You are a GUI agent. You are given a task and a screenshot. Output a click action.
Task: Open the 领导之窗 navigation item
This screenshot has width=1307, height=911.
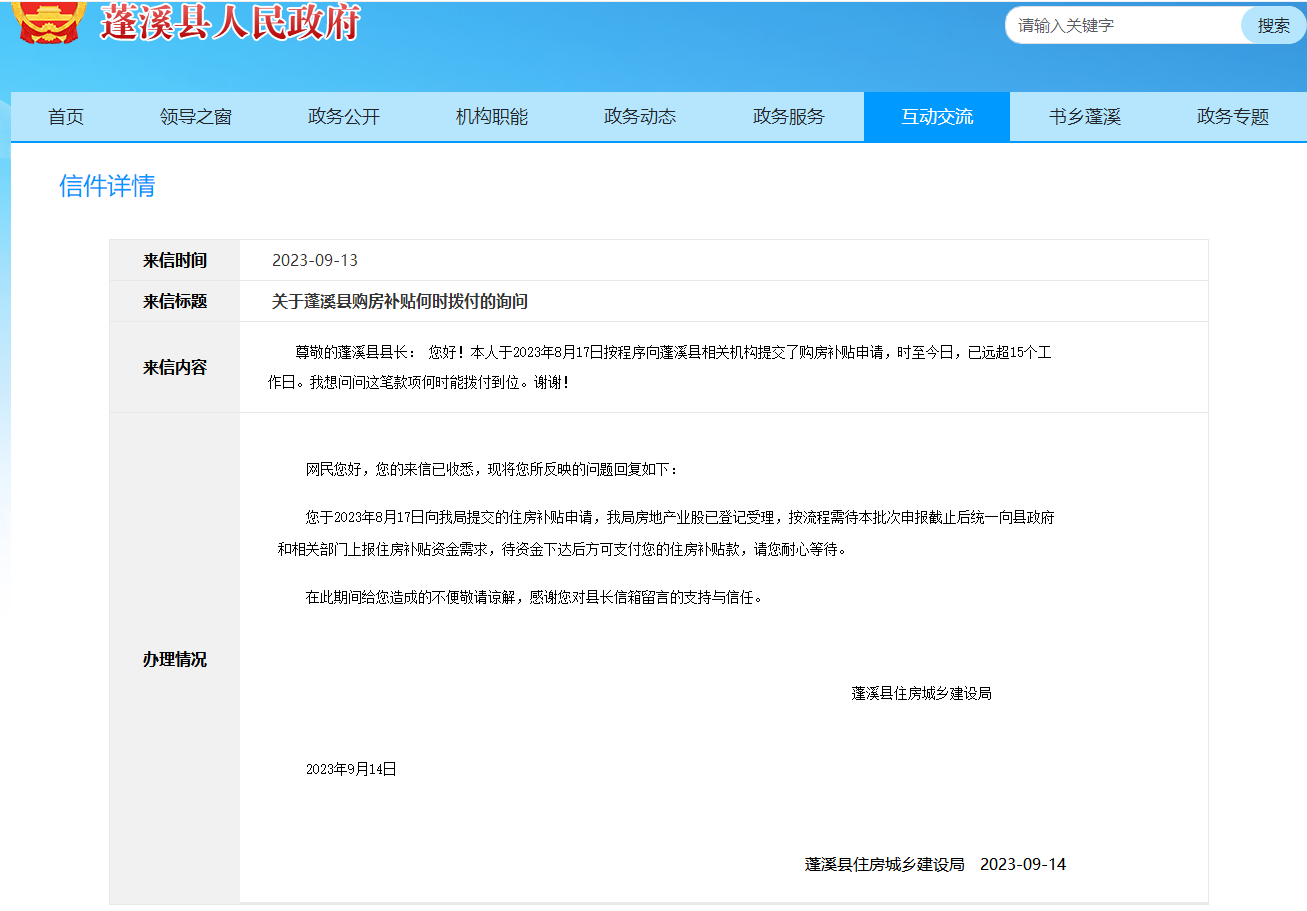point(196,117)
